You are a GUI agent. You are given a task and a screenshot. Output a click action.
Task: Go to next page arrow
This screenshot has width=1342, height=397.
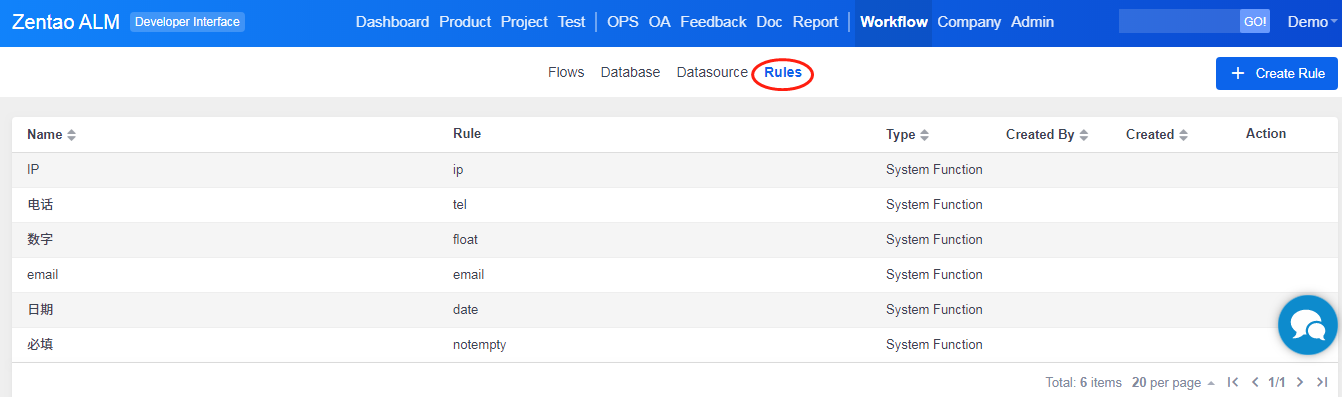[1300, 382]
